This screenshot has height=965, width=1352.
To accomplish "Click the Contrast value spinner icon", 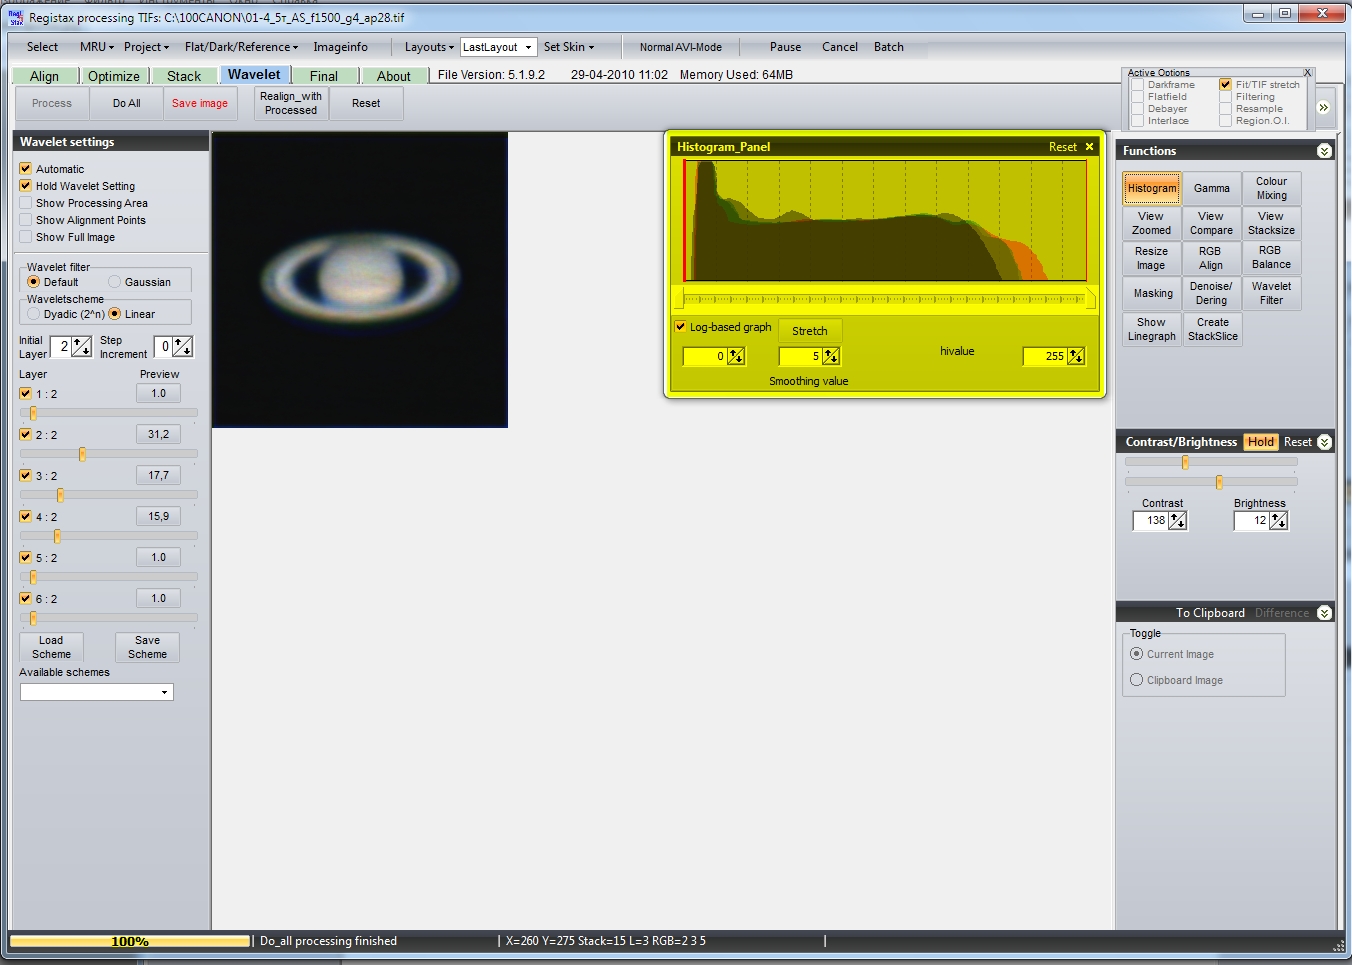I will coord(1177,521).
